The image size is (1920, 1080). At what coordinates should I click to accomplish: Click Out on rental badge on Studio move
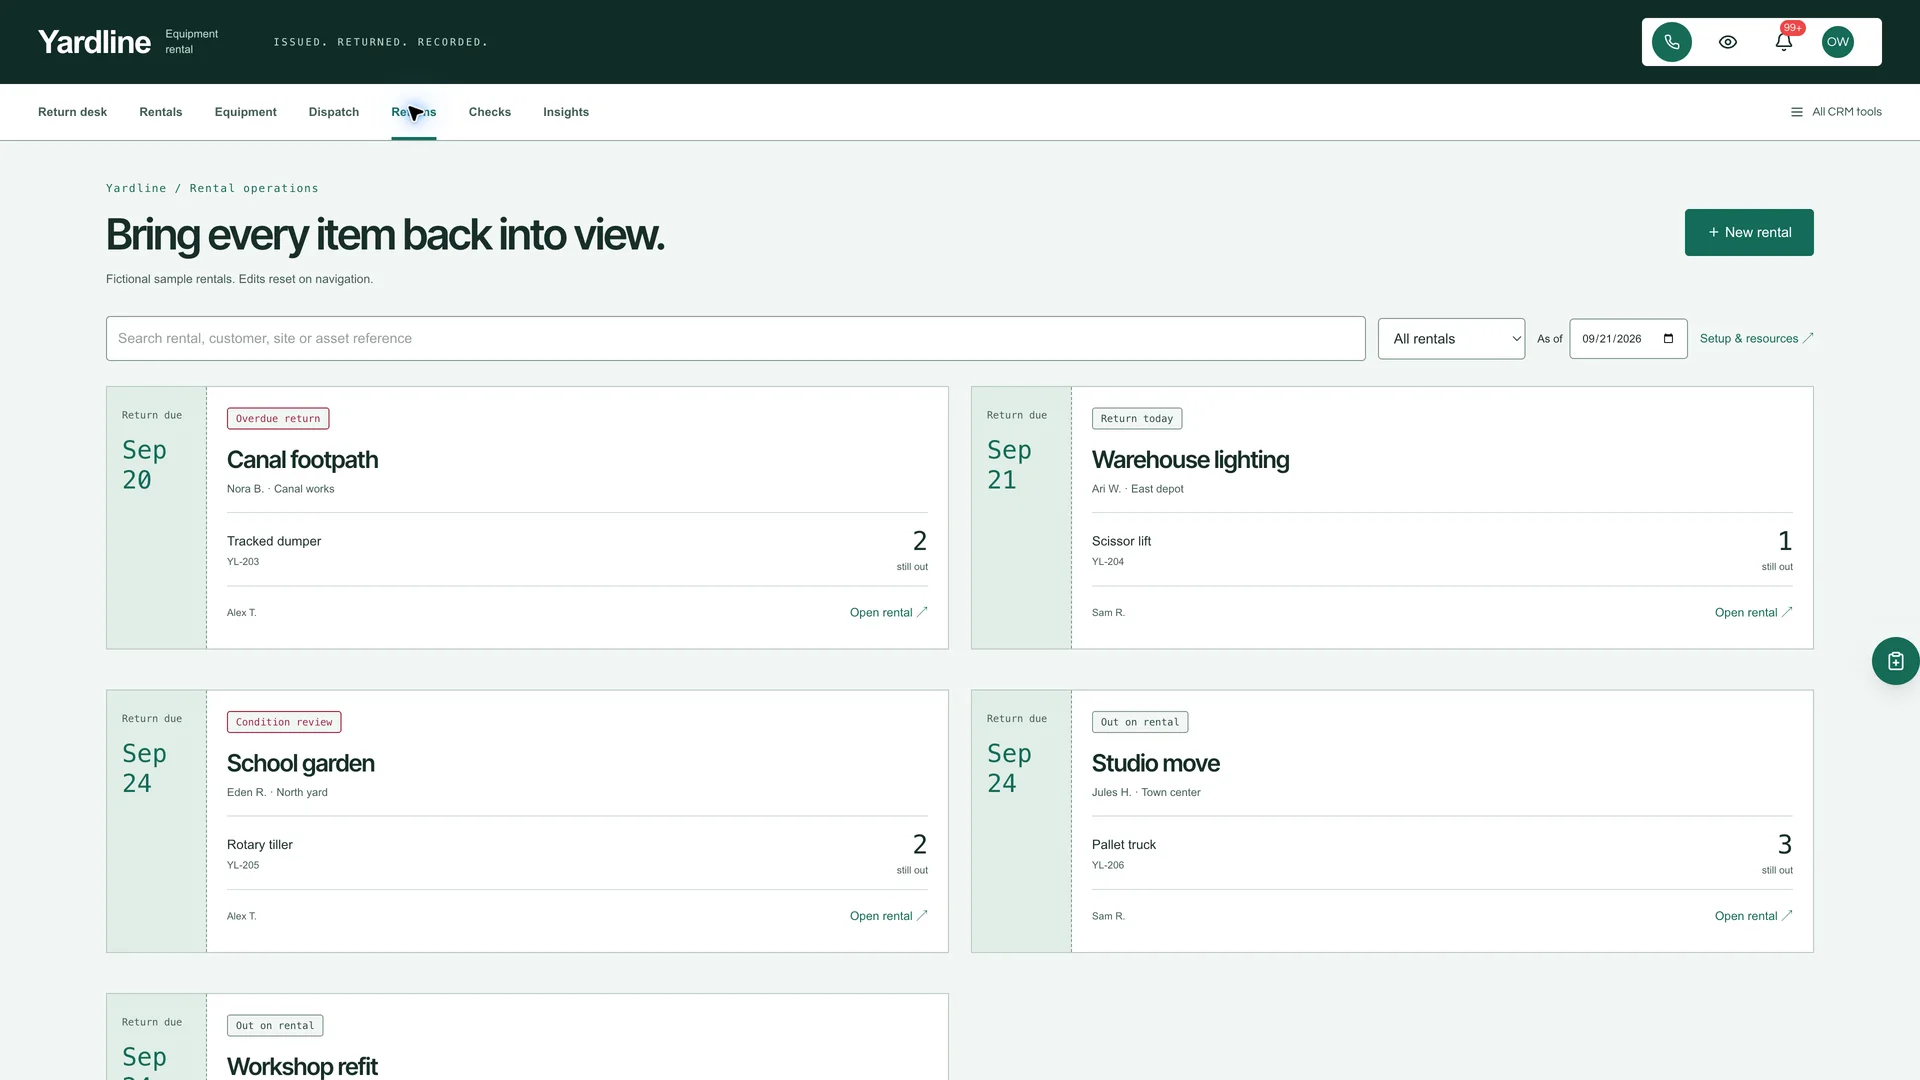[1140, 722]
